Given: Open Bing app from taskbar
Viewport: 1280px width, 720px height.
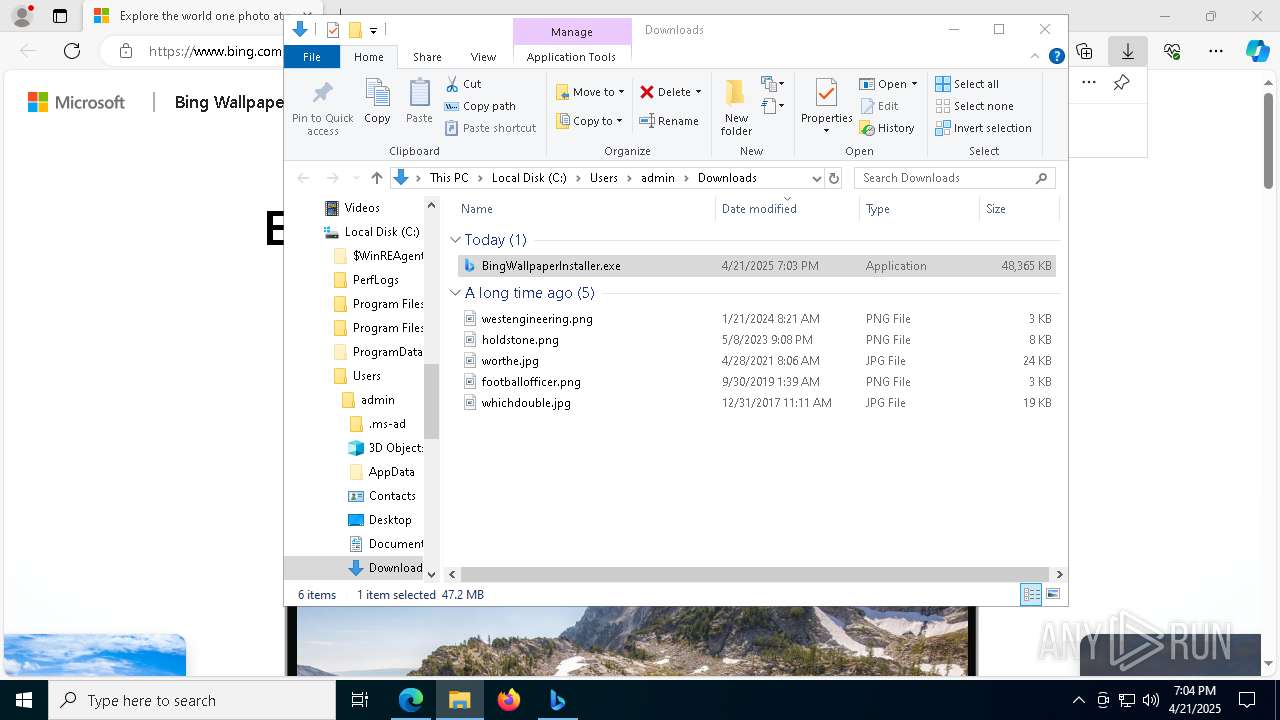Looking at the screenshot, I should pyautogui.click(x=558, y=700).
